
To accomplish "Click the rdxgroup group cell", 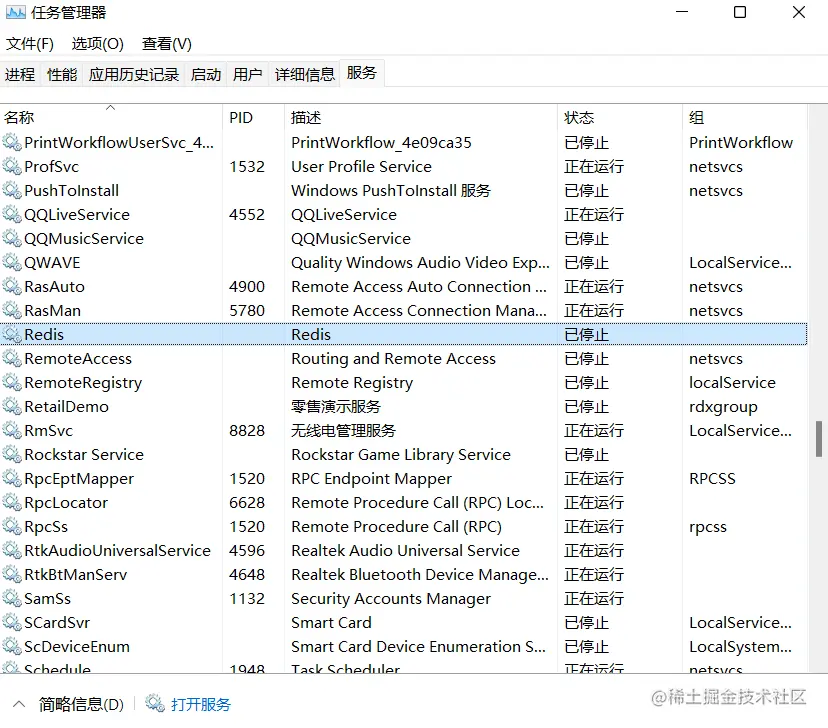I will click(x=723, y=406).
